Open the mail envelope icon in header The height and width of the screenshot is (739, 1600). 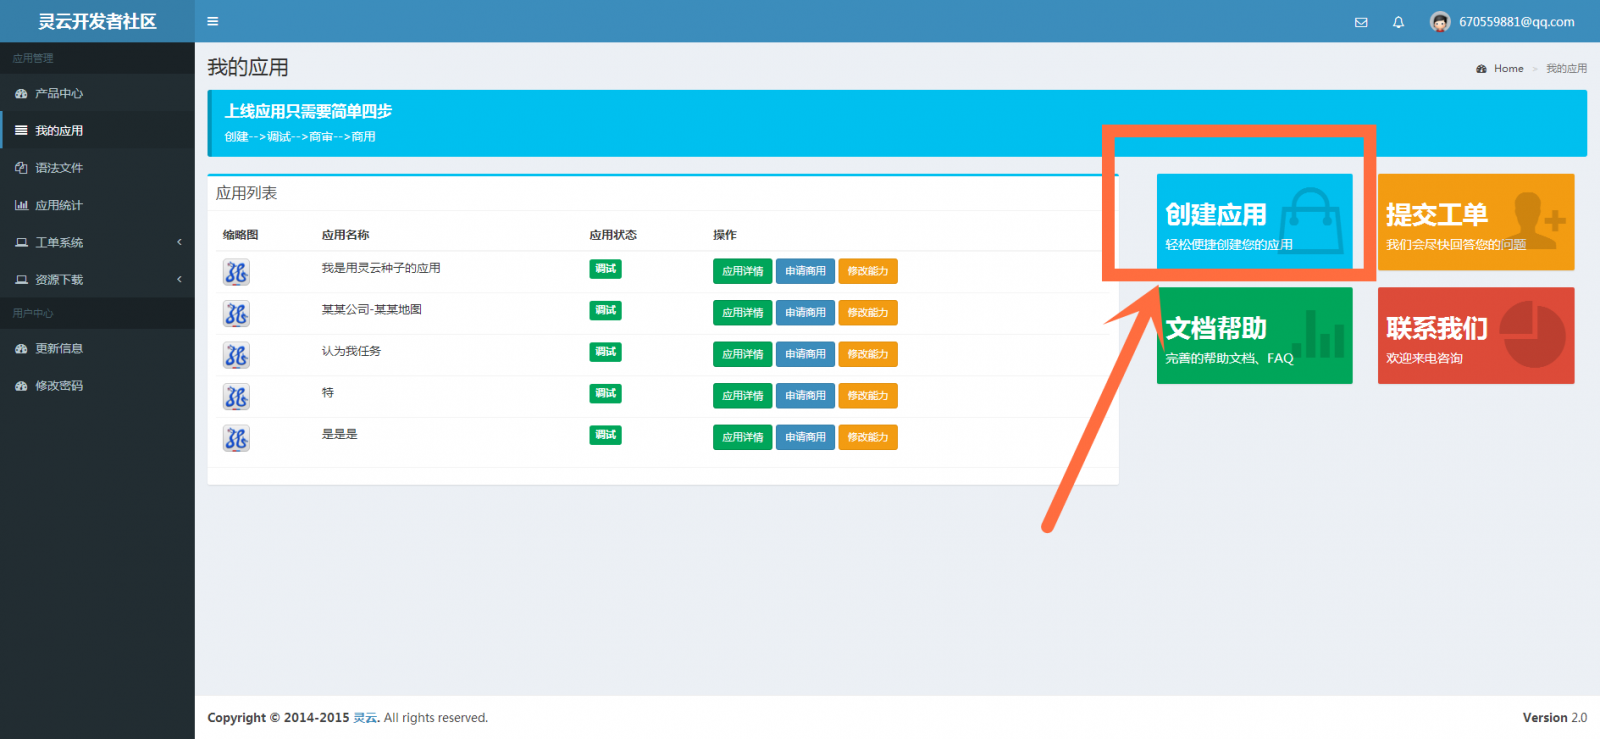[1361, 22]
